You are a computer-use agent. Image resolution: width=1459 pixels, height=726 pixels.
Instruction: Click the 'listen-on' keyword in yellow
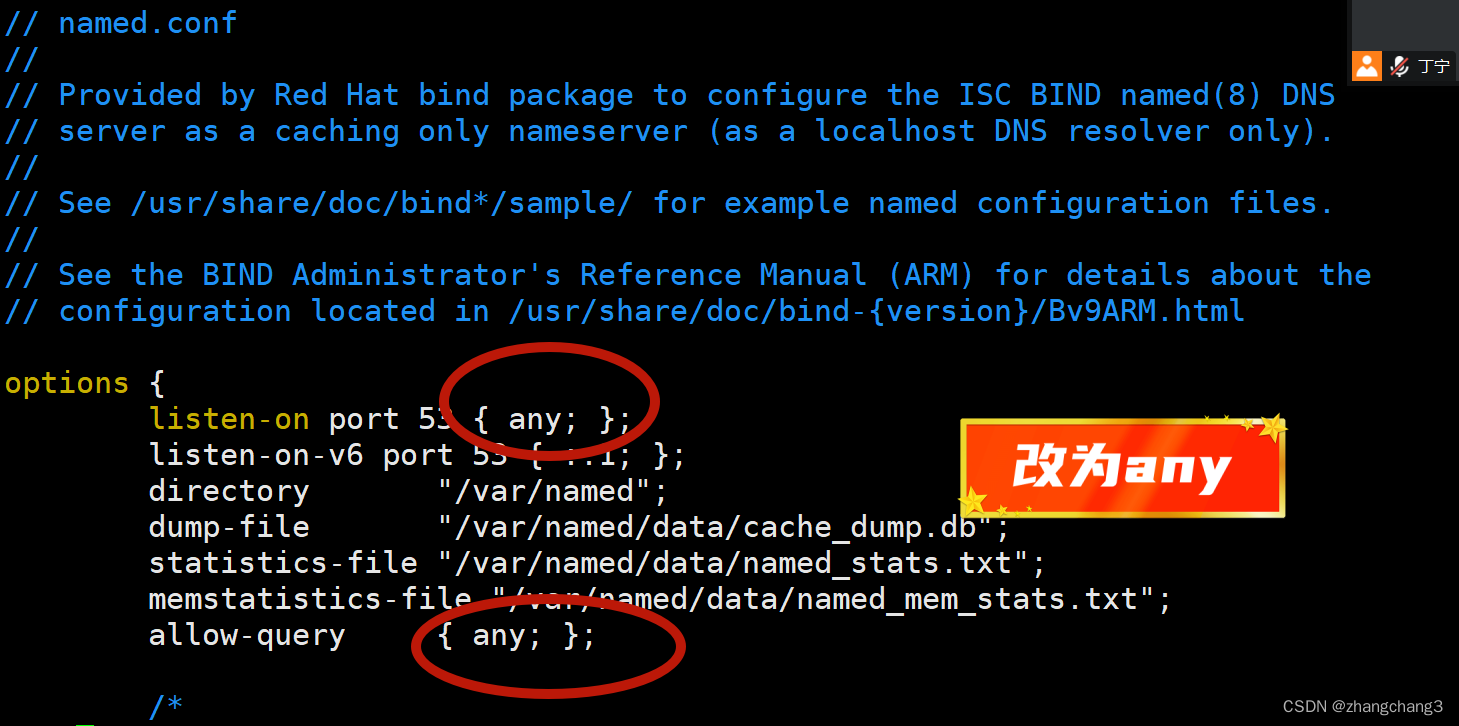click(x=230, y=419)
